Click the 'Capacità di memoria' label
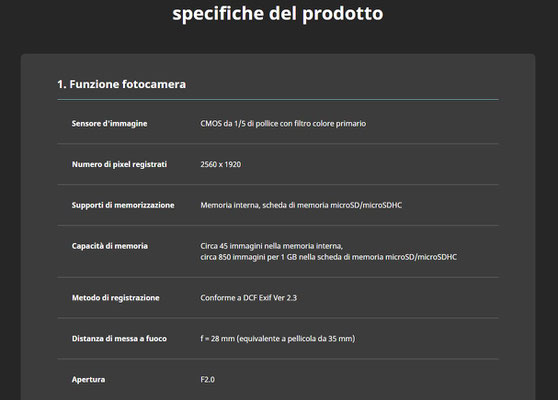The width and height of the screenshot is (558, 400). (110, 246)
